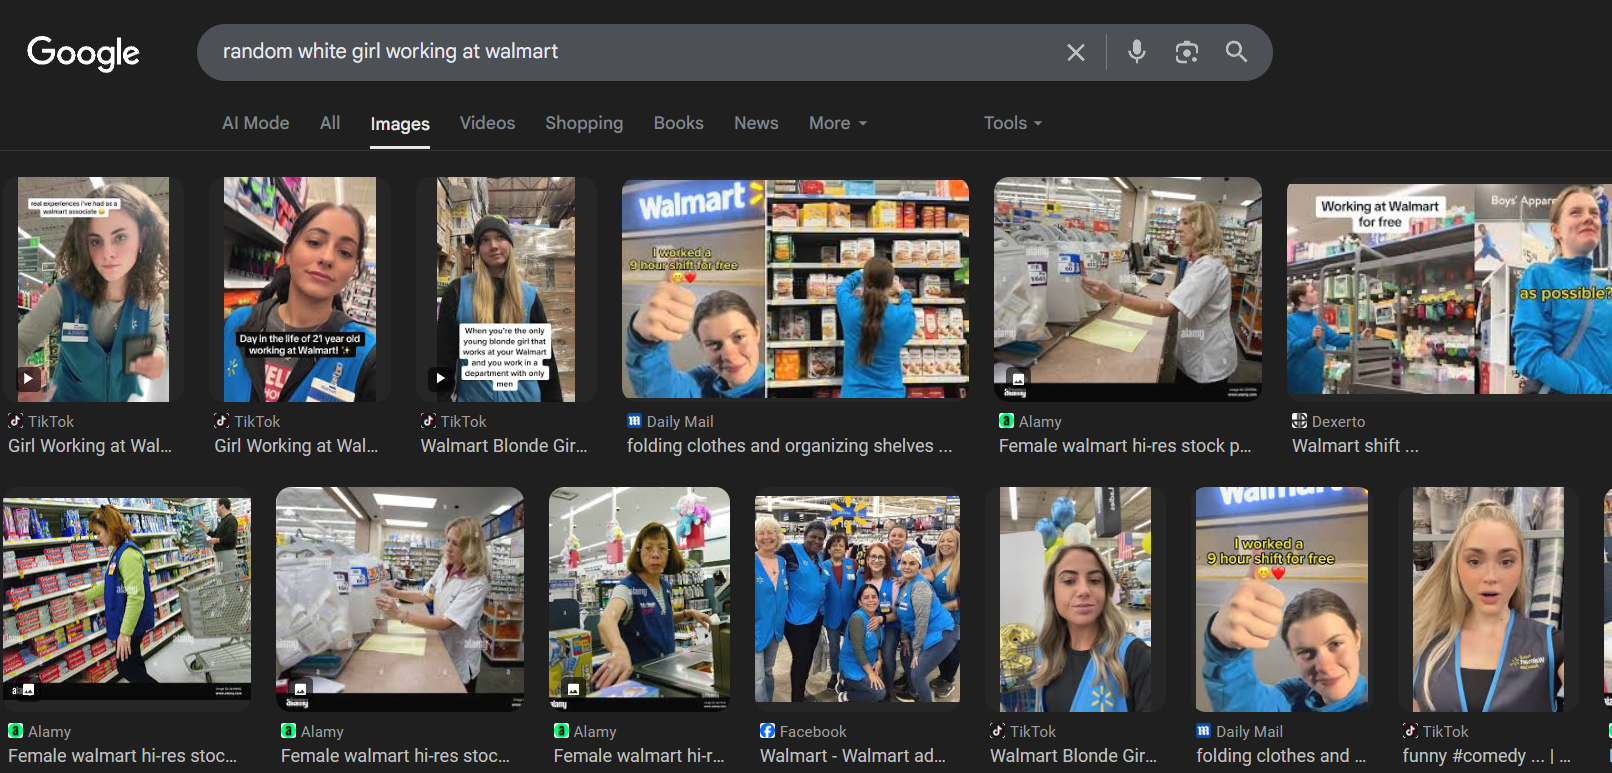The height and width of the screenshot is (773, 1612).
Task: Click the play icon on 'young blonde girl' thumbnail
Action: 440,378
